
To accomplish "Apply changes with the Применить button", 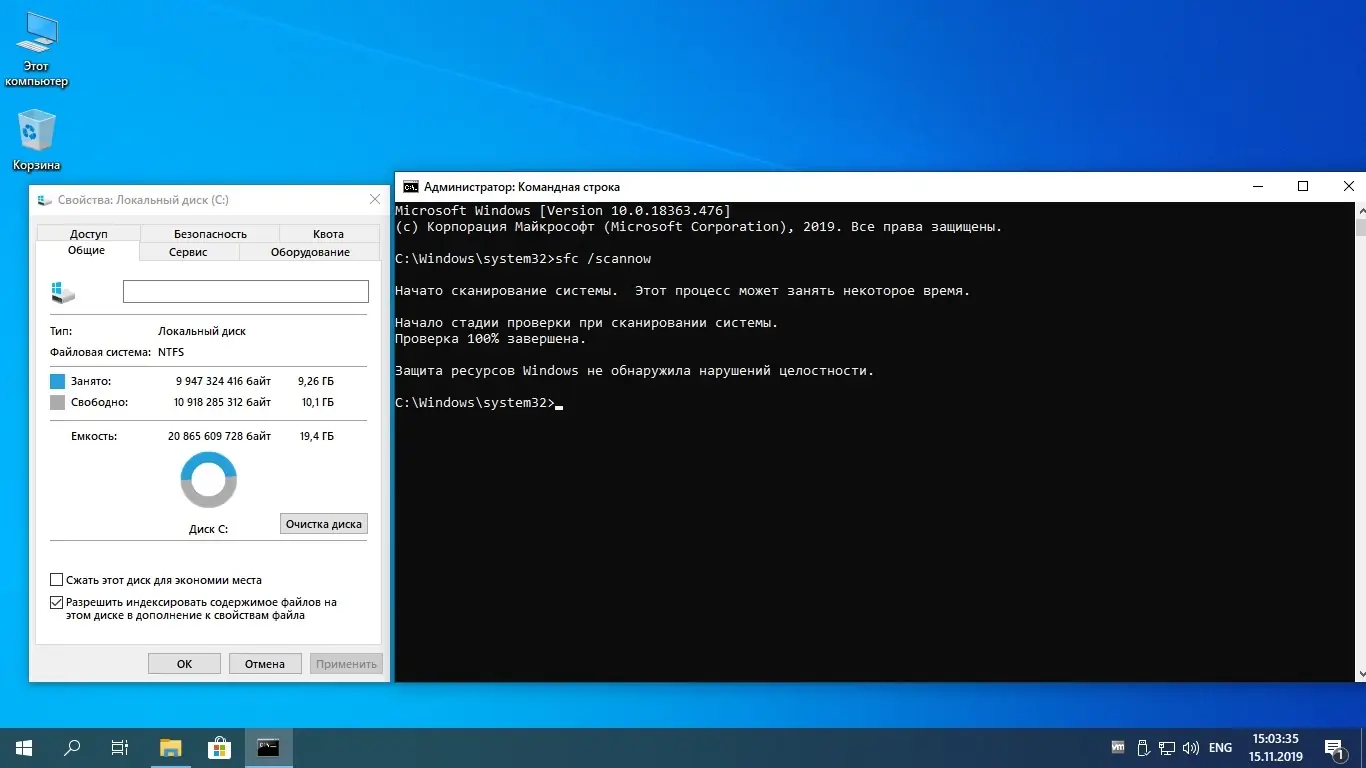I will [346, 663].
